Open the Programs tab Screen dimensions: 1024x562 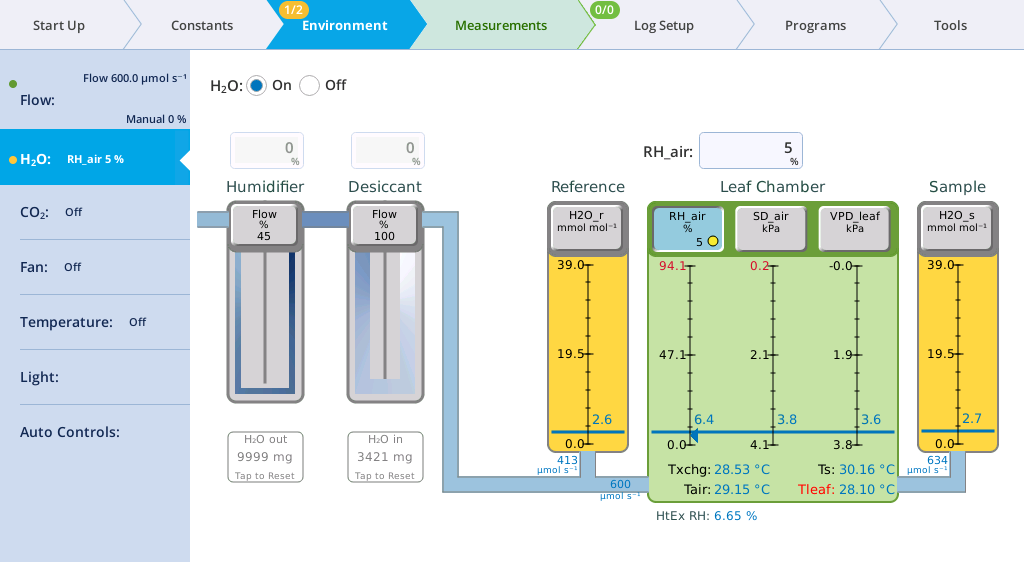(814, 25)
